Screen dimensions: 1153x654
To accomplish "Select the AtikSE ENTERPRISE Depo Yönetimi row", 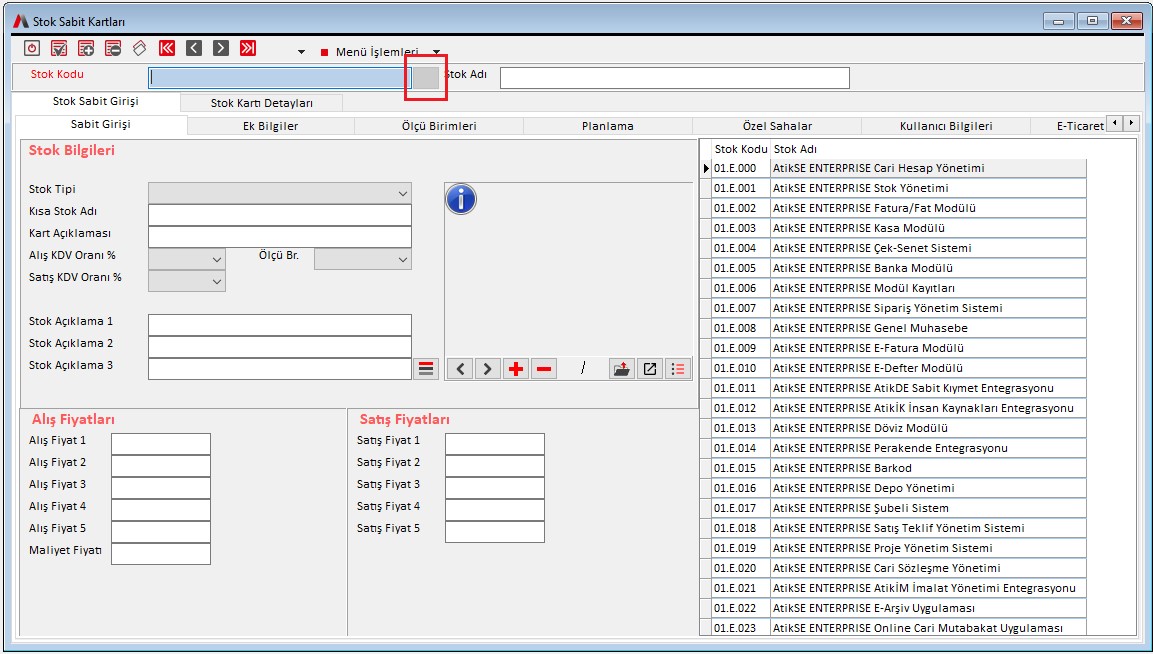I will coord(899,488).
